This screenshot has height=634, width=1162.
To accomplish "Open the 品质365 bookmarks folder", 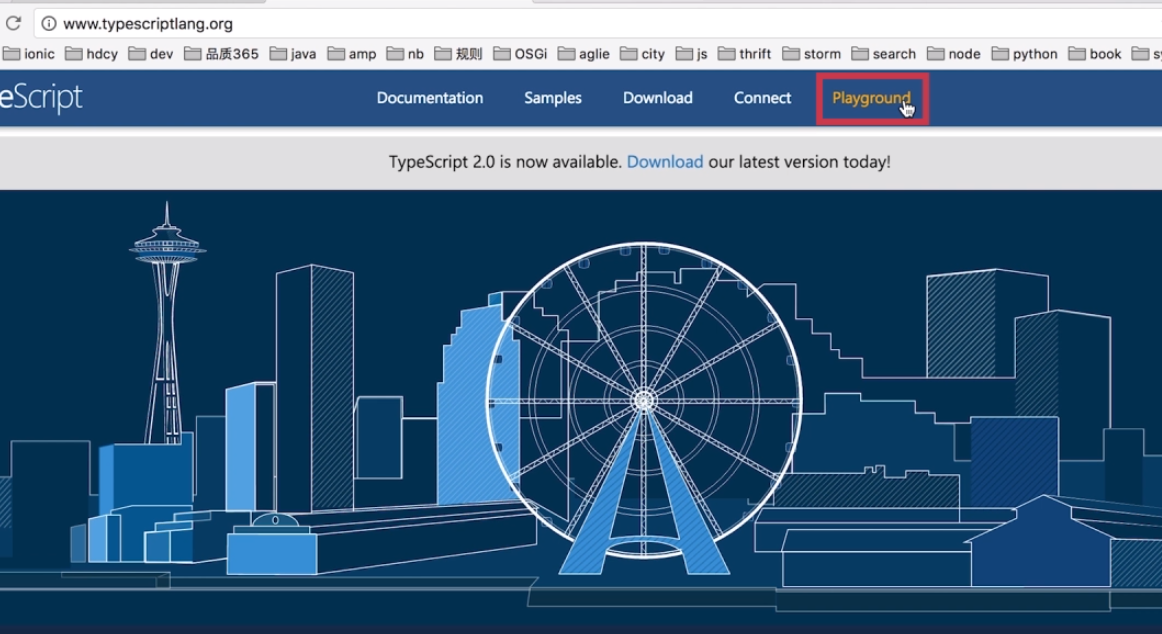I will [222, 54].
